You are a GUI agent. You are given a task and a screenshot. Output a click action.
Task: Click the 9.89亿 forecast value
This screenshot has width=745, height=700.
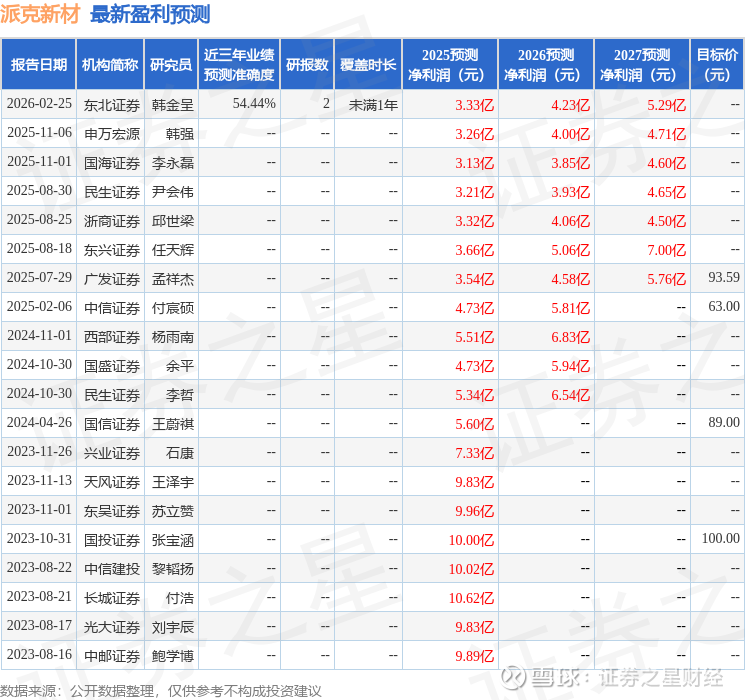pyautogui.click(x=475, y=656)
